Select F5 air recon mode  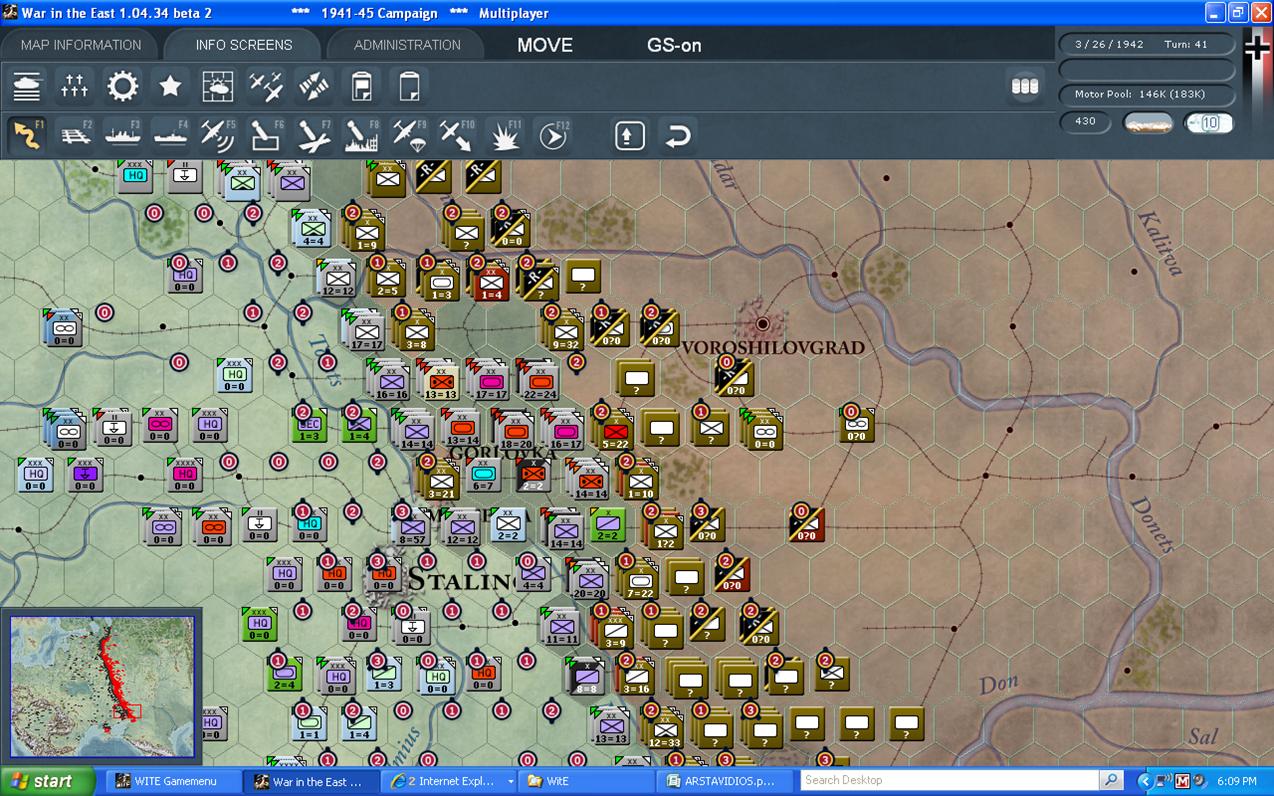pyautogui.click(x=218, y=135)
